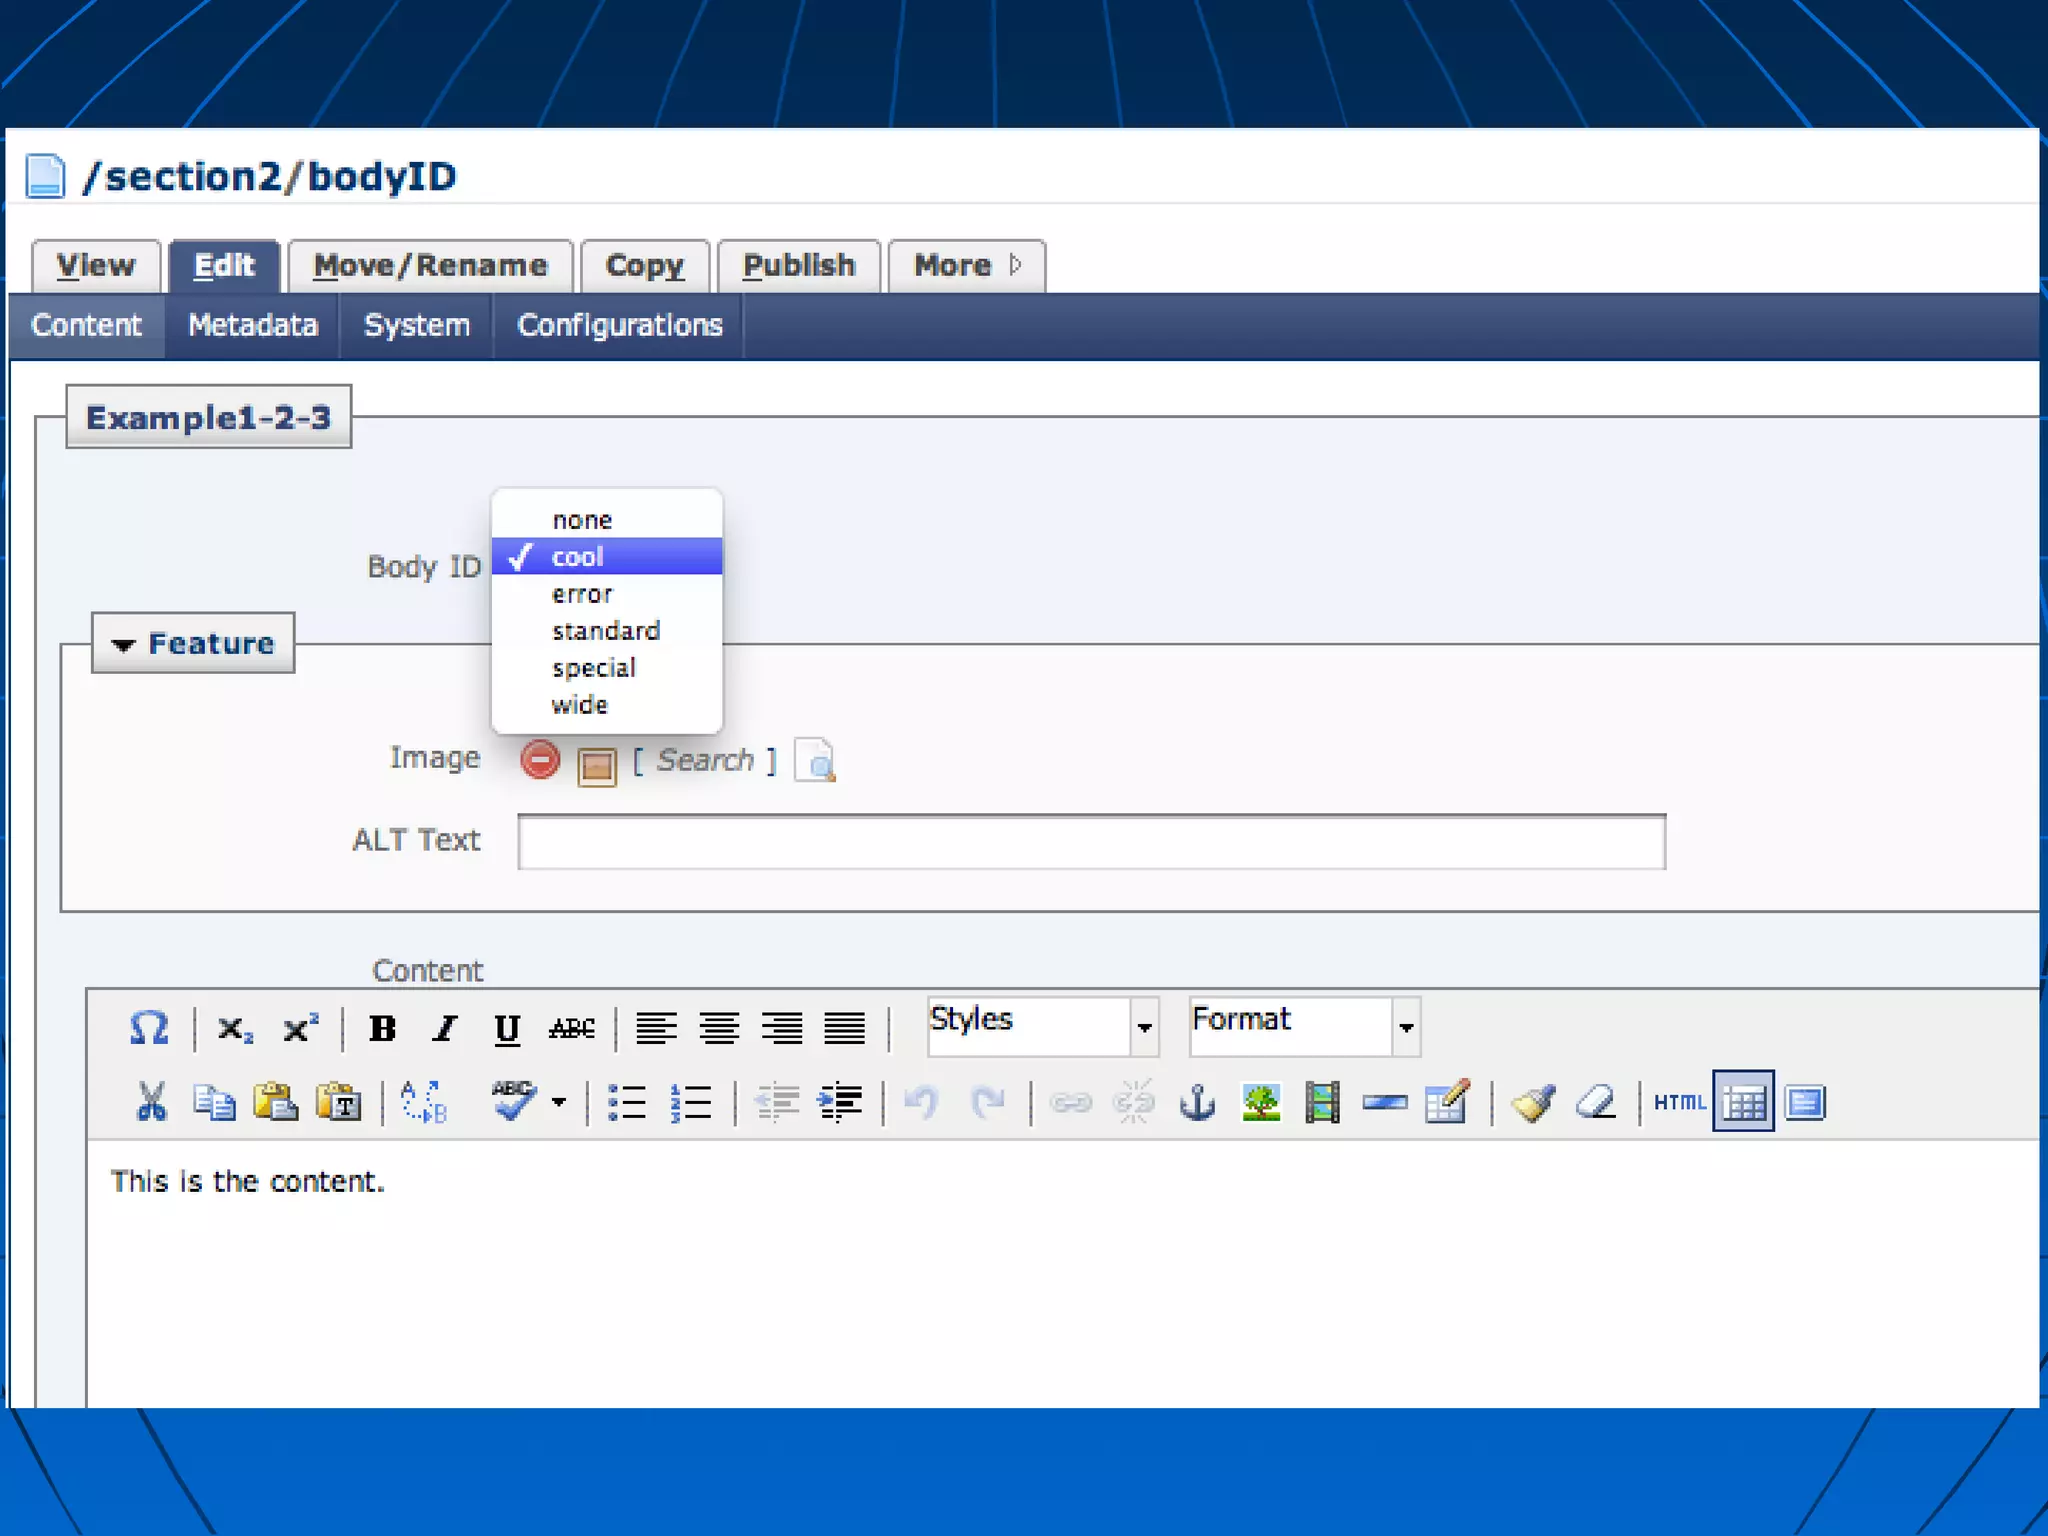The width and height of the screenshot is (2048, 1536).
Task: Remove formatting with eraser icon
Action: pos(1596,1102)
